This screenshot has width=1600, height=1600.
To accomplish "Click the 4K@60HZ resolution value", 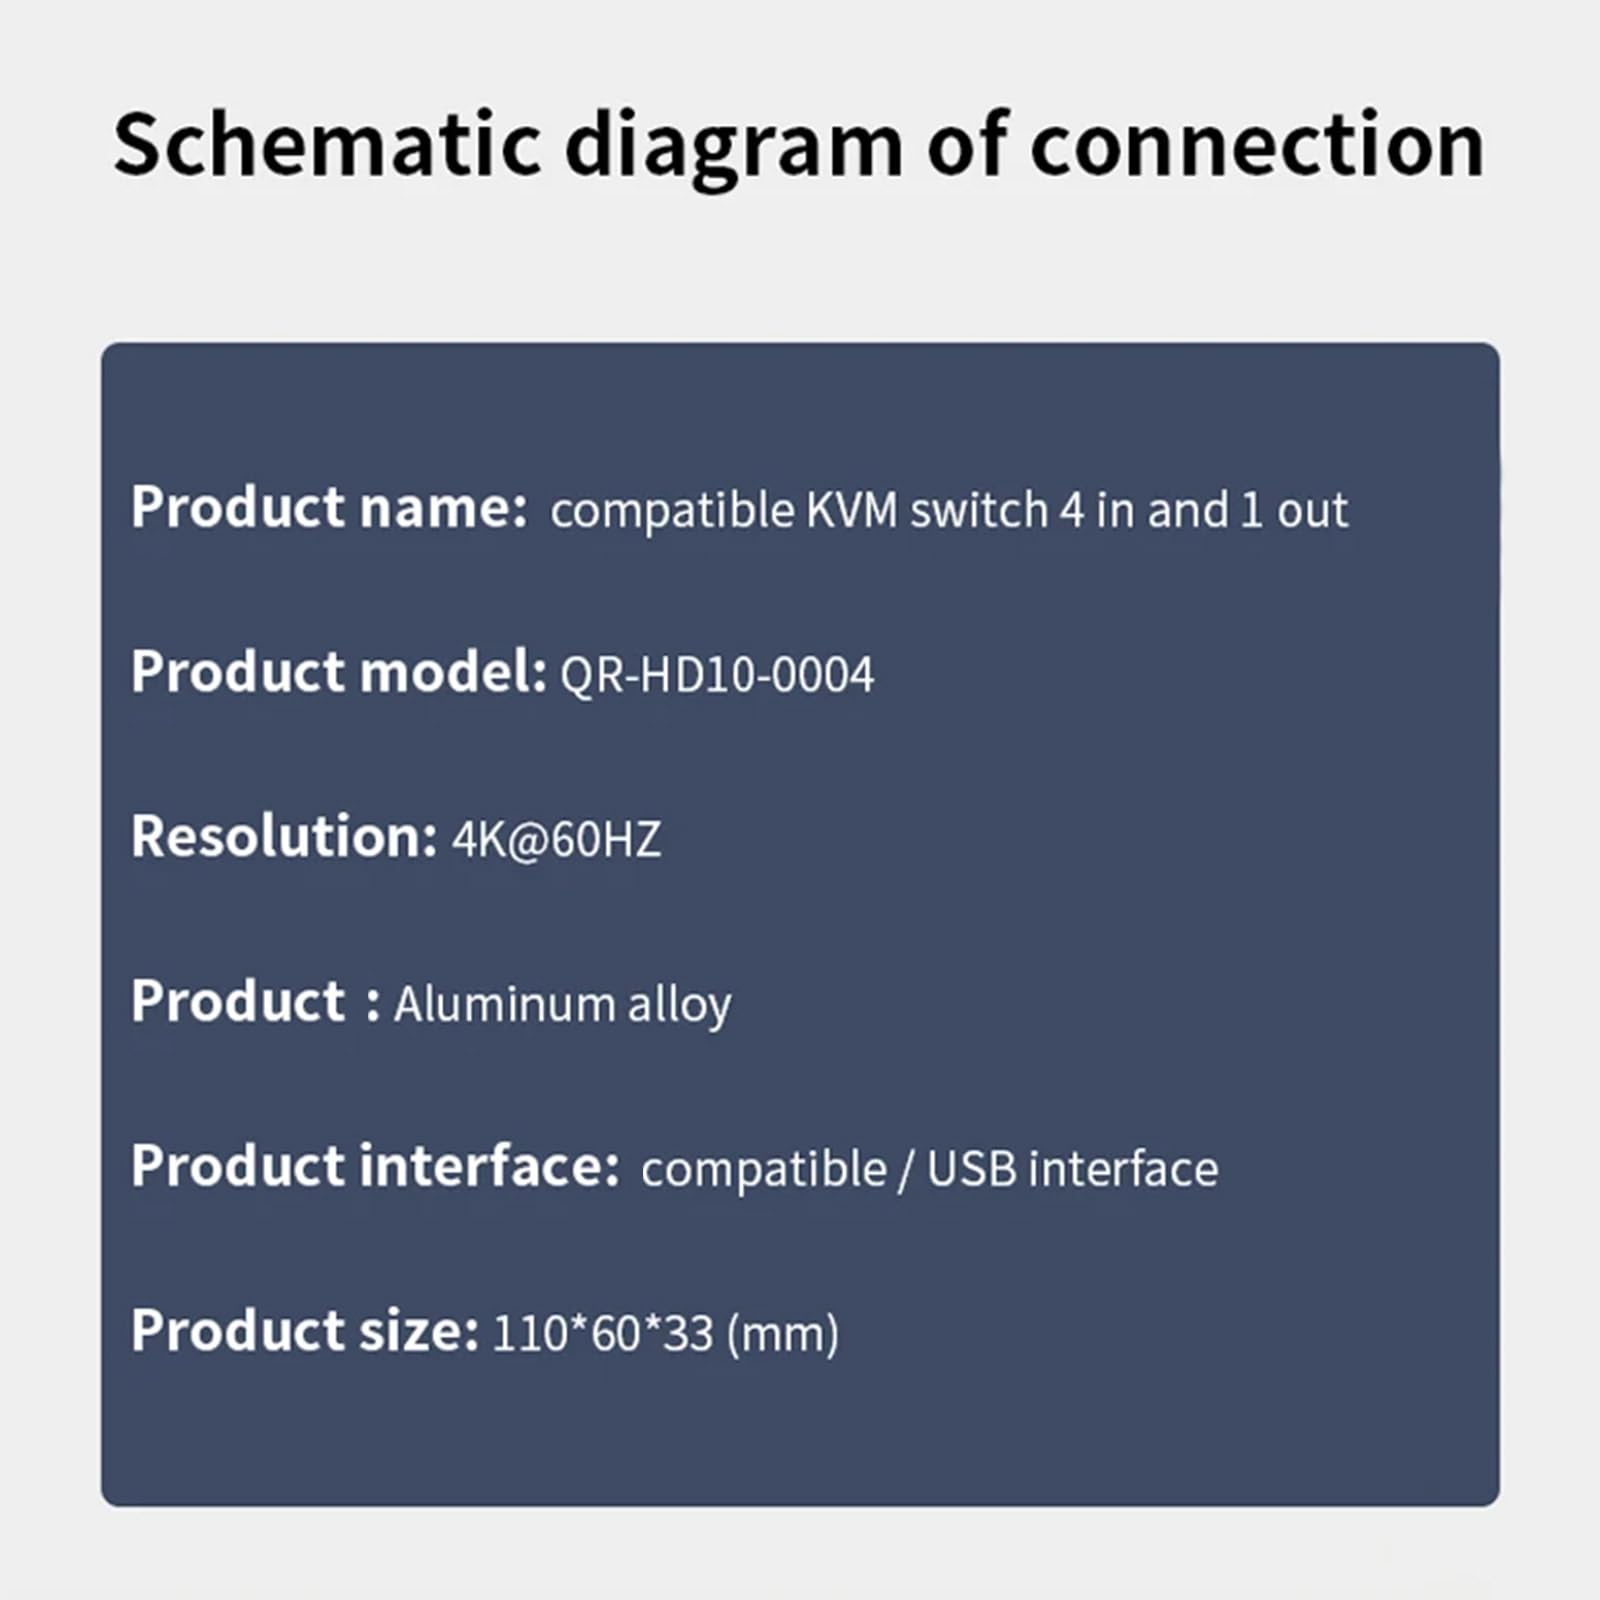I will (x=557, y=839).
